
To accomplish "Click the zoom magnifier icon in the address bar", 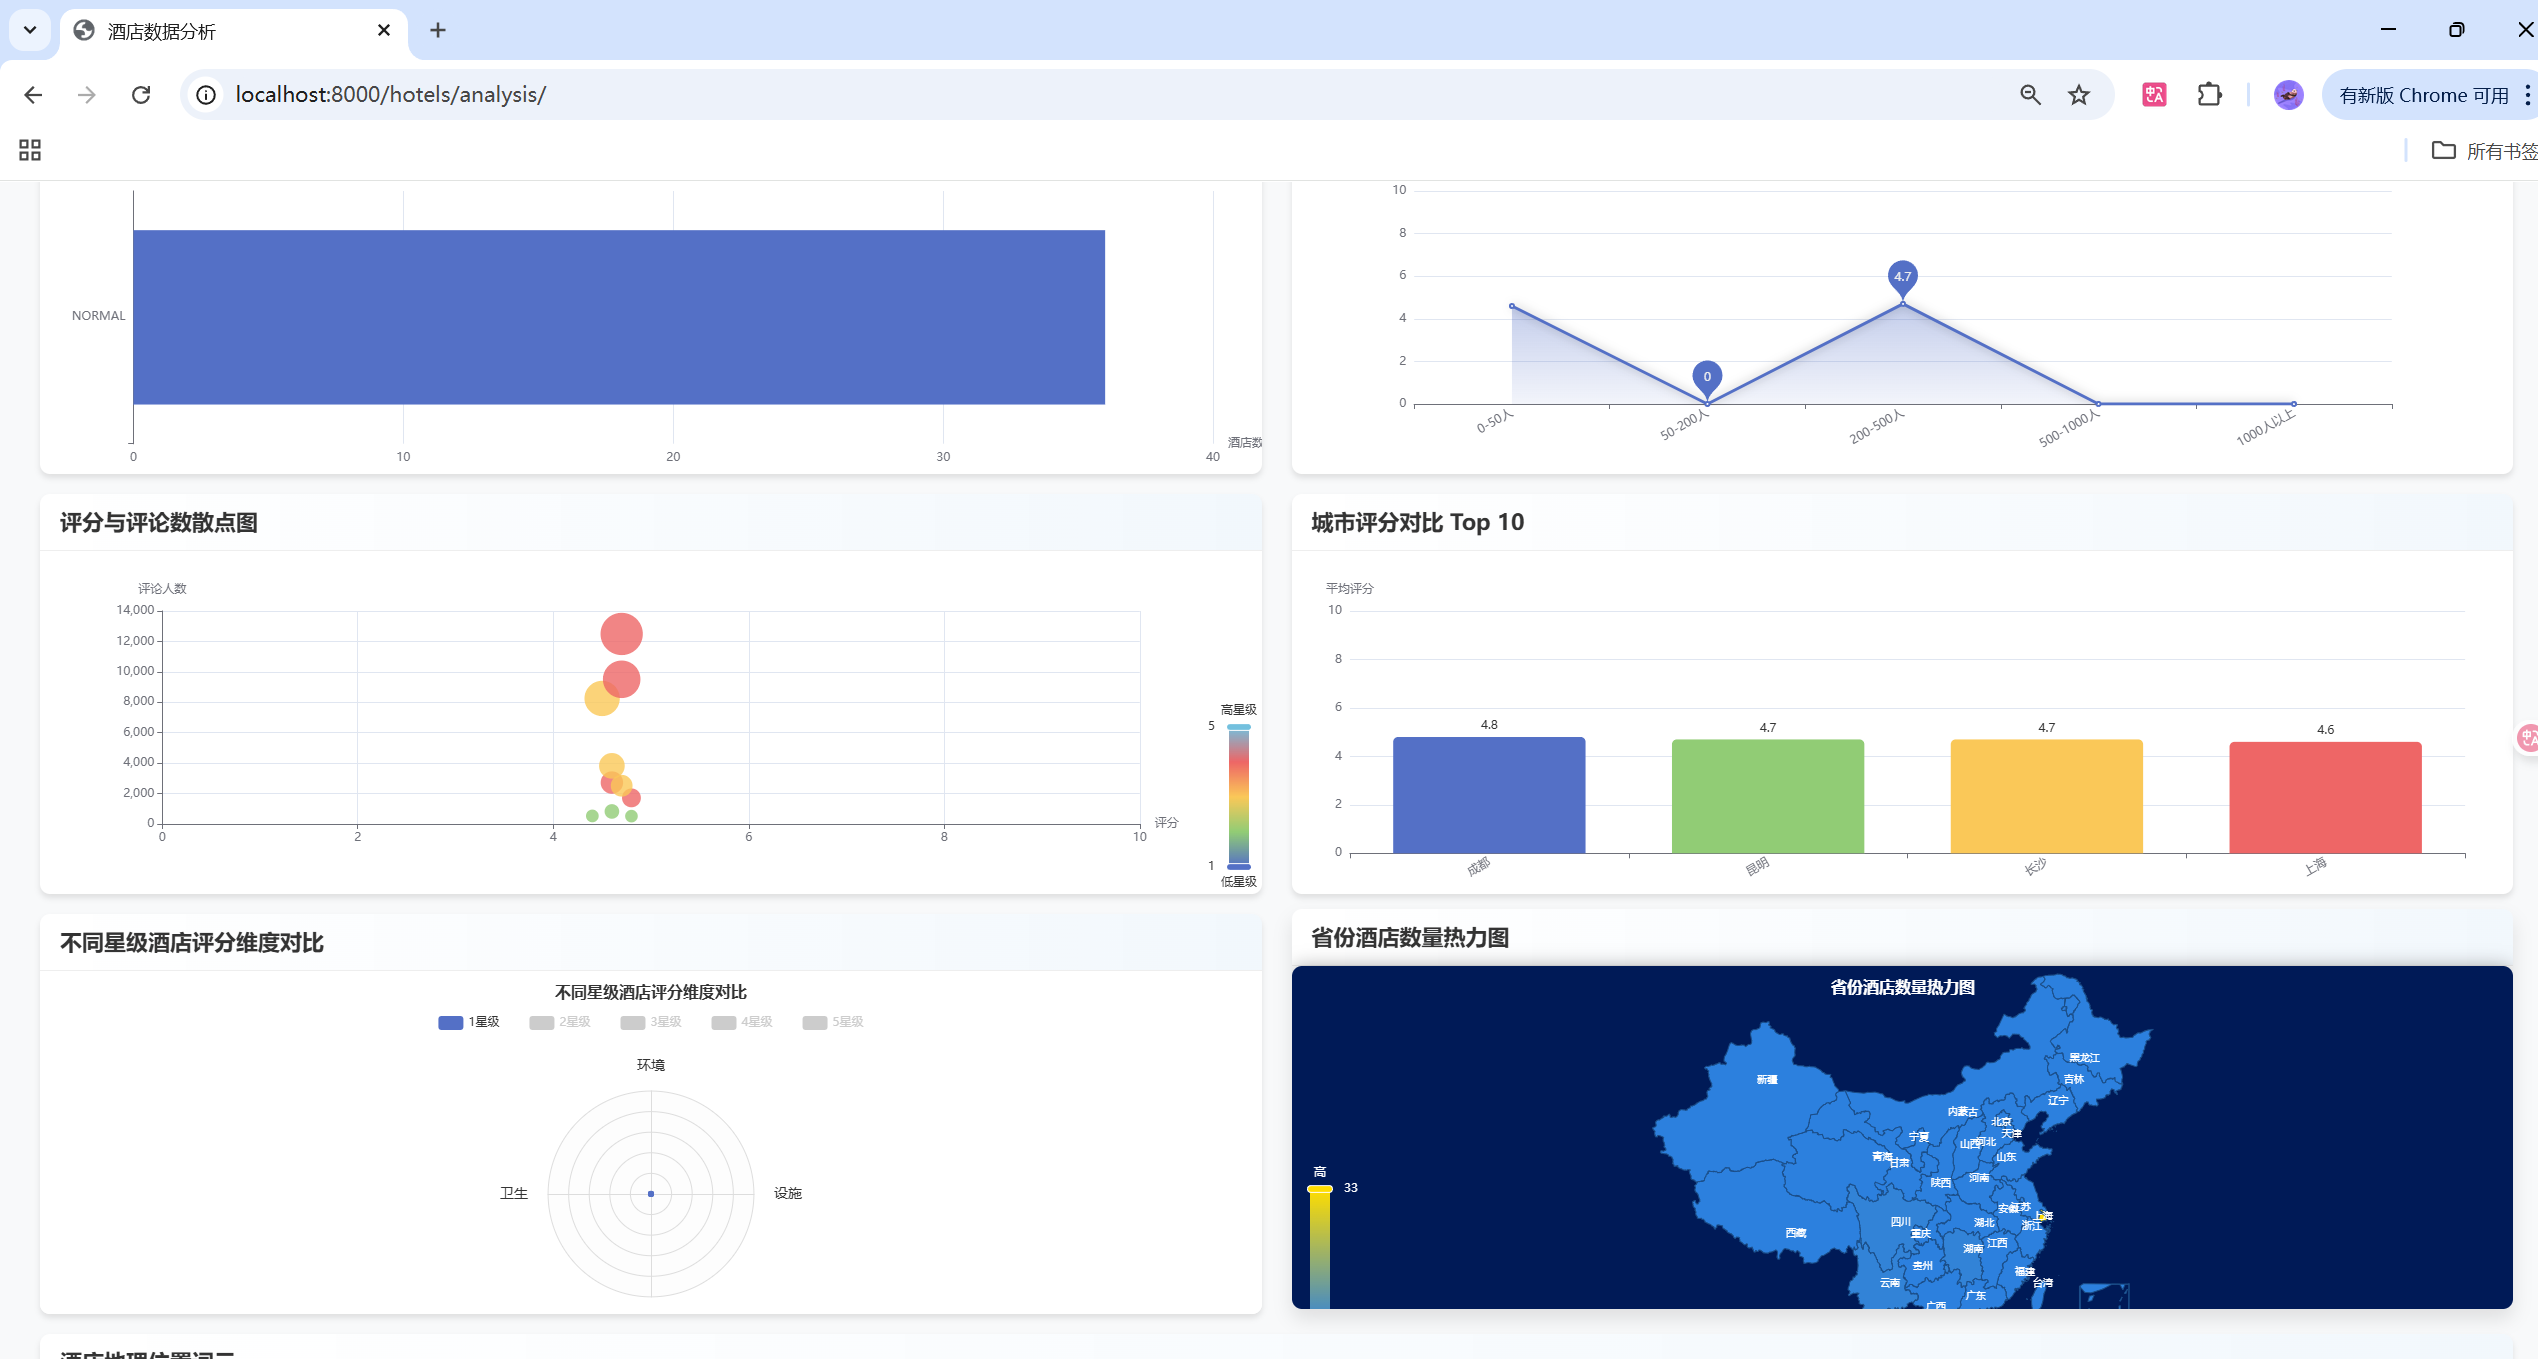I will (x=2030, y=95).
